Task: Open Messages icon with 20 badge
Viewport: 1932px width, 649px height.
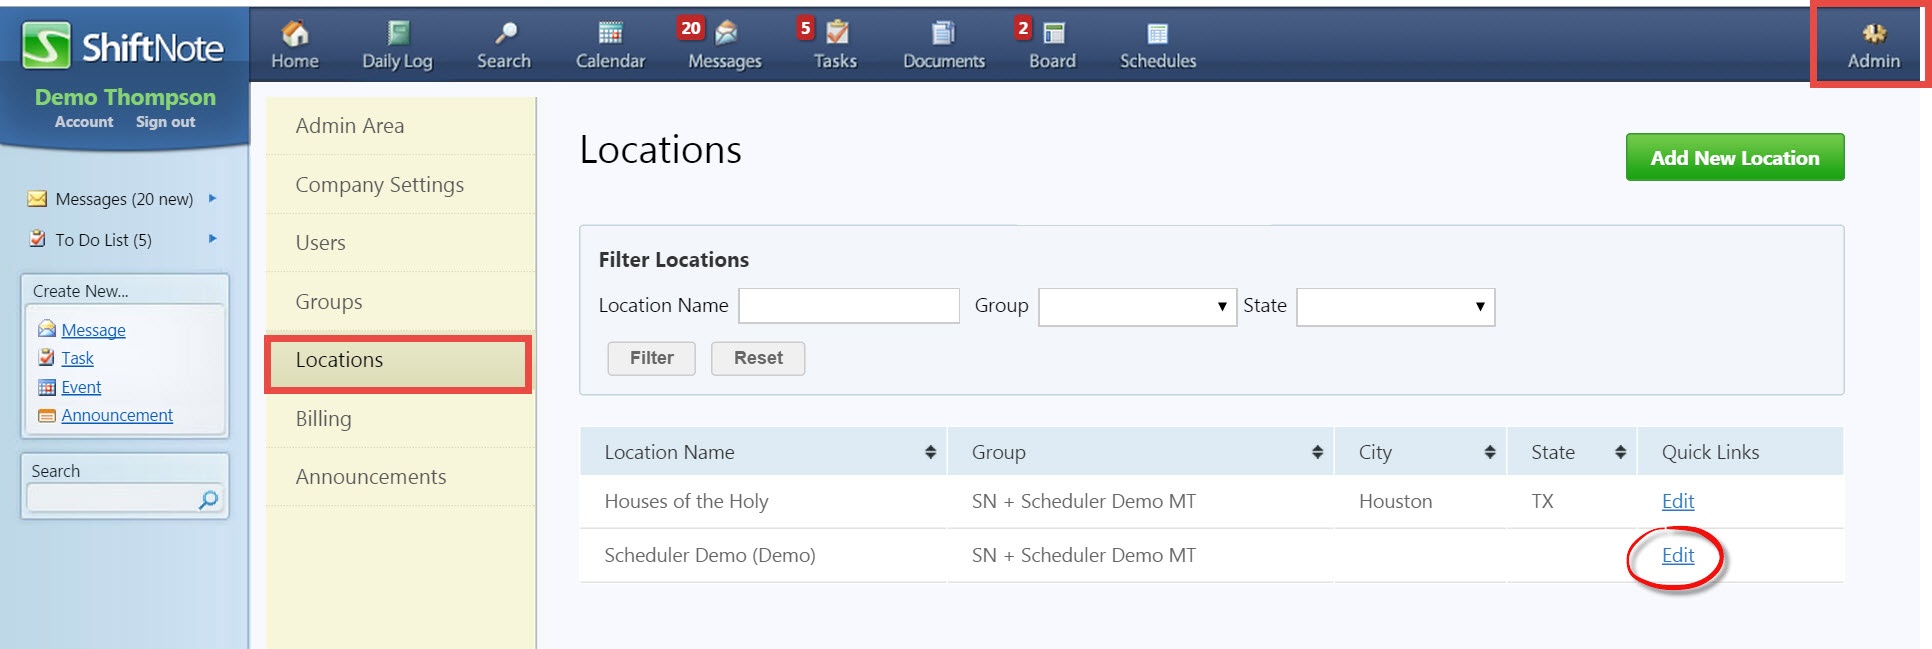Action: 725,34
